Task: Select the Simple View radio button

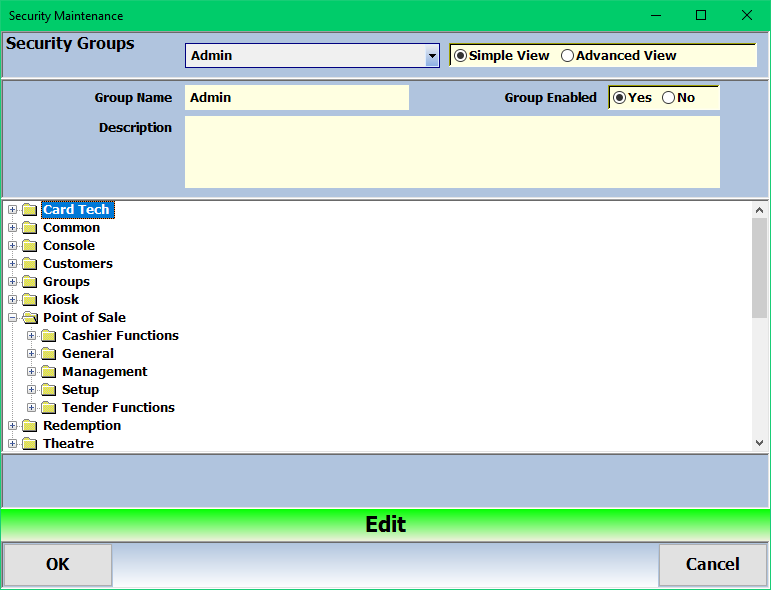Action: coord(461,56)
